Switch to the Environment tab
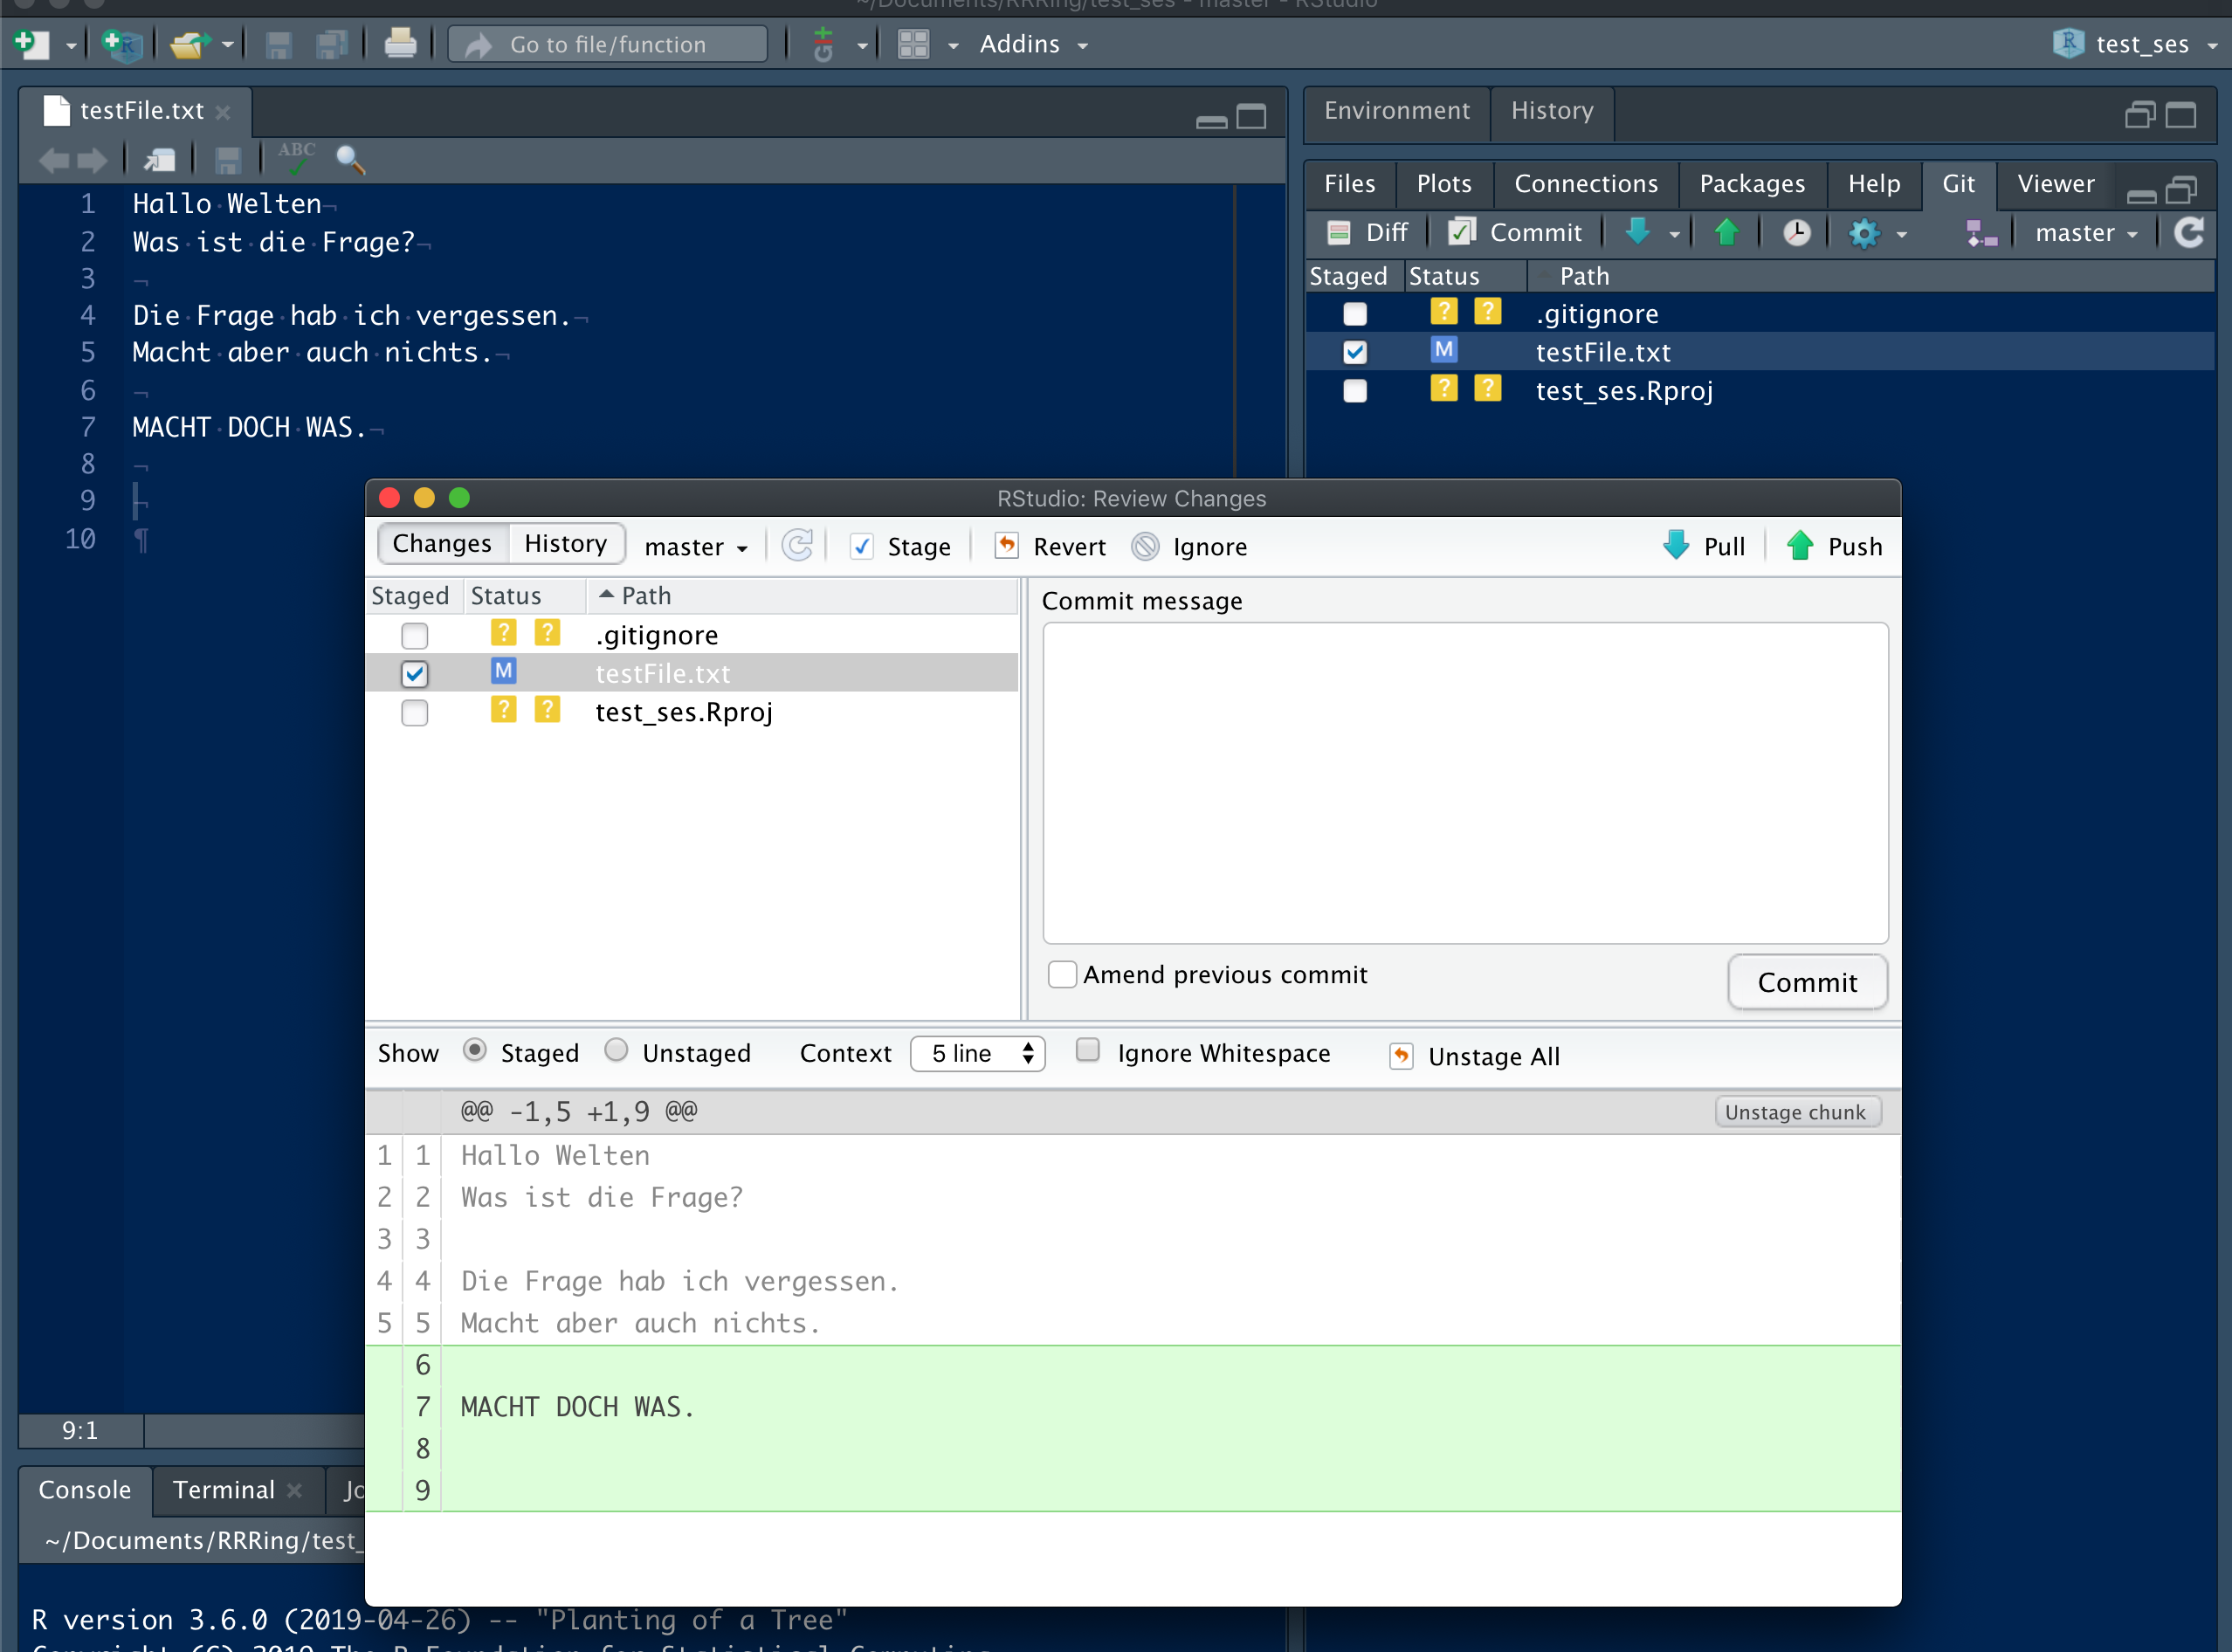This screenshot has height=1652, width=2232. (x=1397, y=110)
